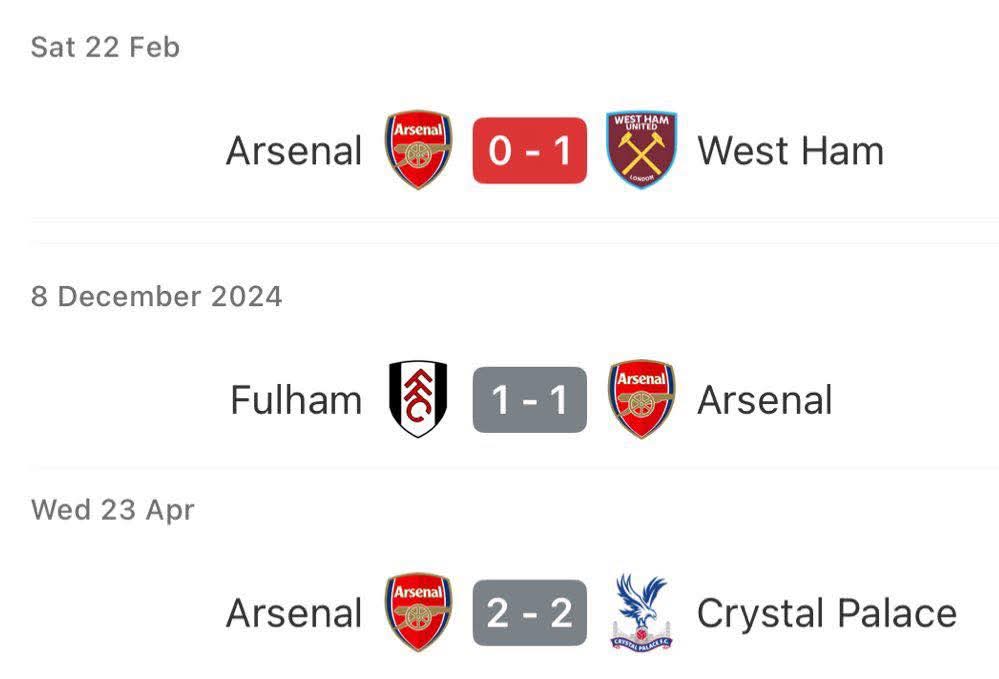Screen dimensions: 999x679
Task: Open the 2 - 2 score badge
Action: pyautogui.click(x=529, y=613)
